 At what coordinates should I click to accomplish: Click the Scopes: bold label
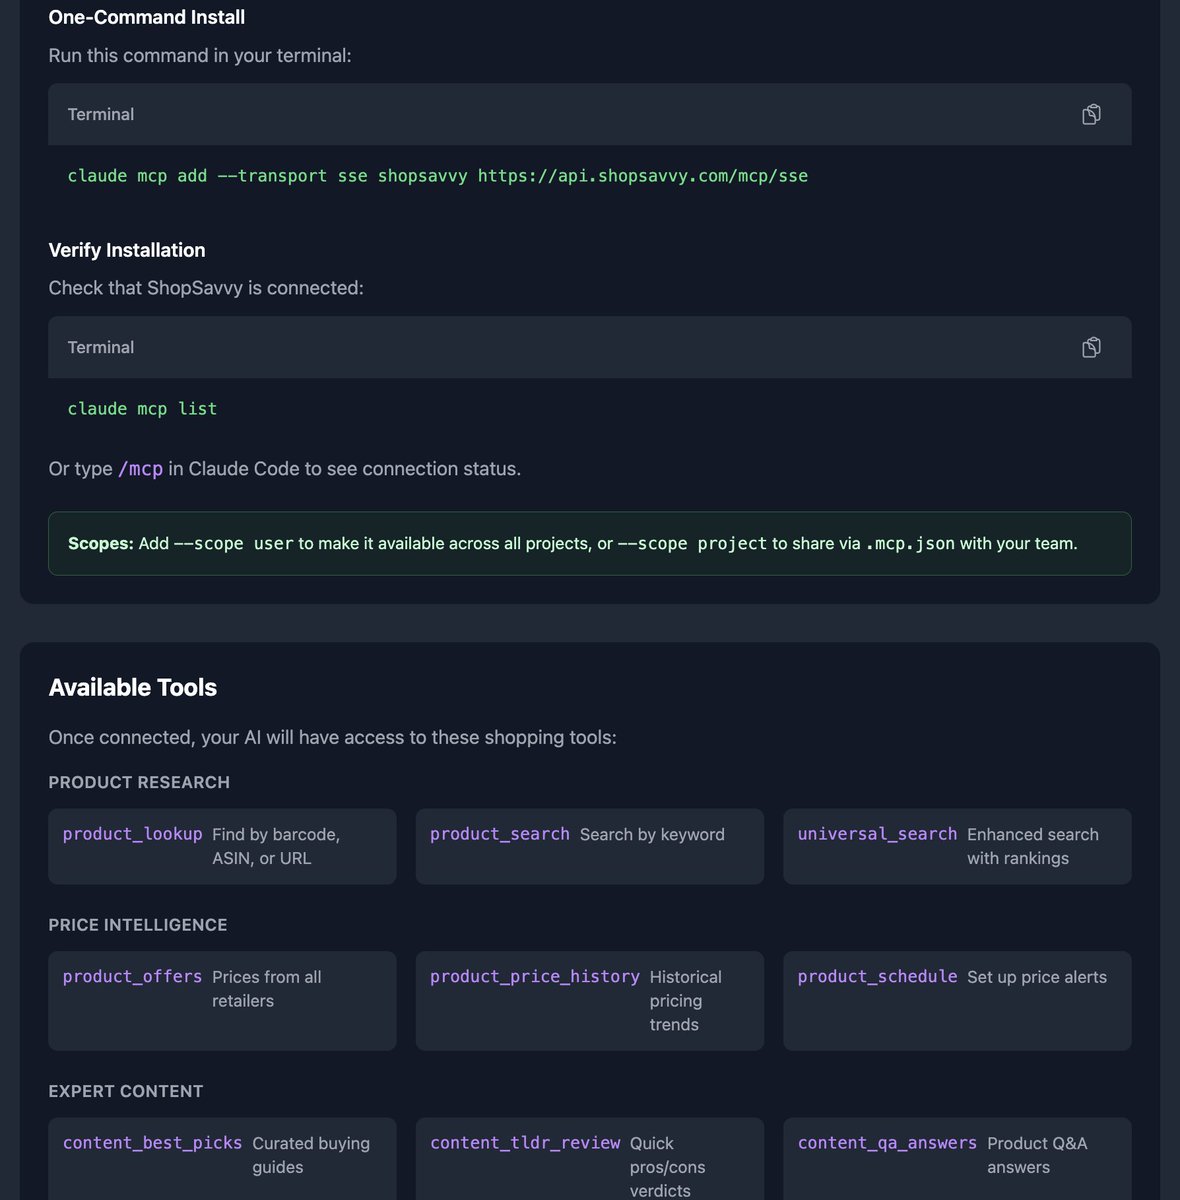[100, 544]
